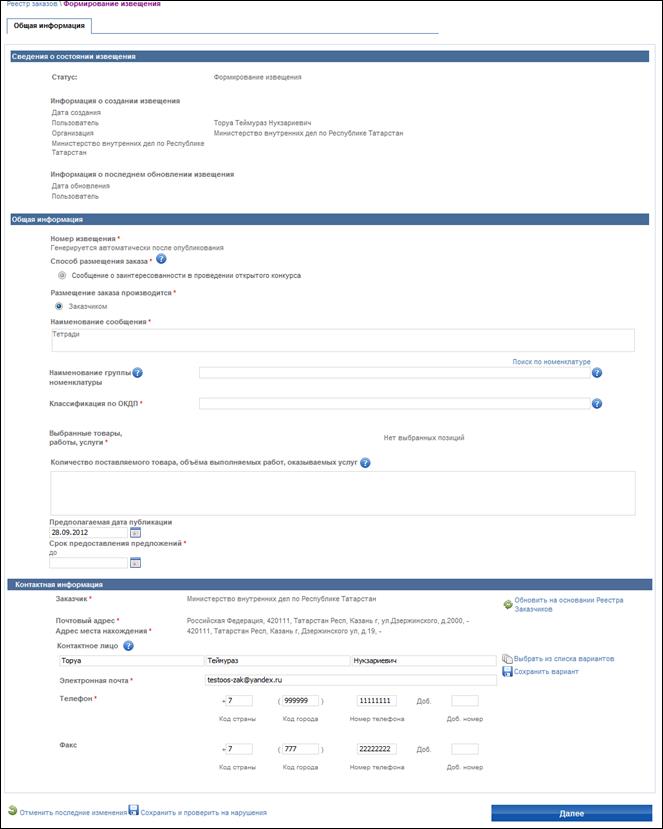Click phone country code field
This screenshot has width=663, height=829.
240,701
